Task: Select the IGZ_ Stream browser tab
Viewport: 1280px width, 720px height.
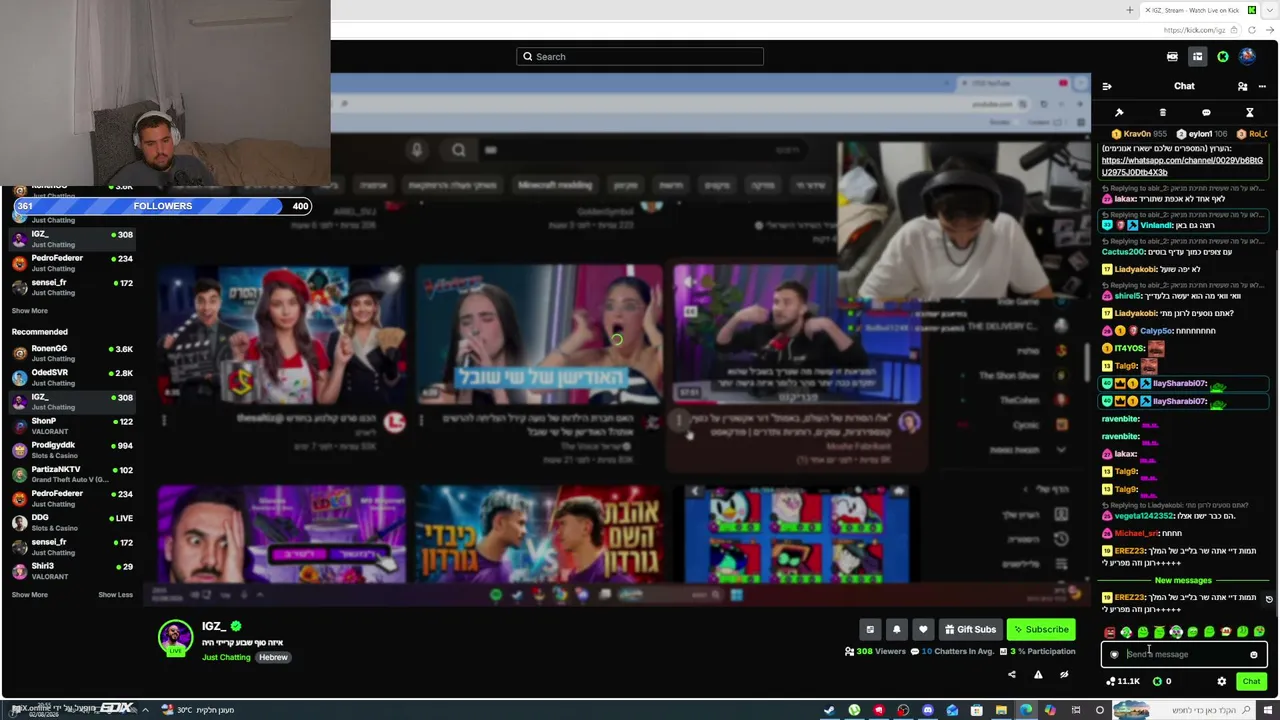Action: [x=1200, y=10]
